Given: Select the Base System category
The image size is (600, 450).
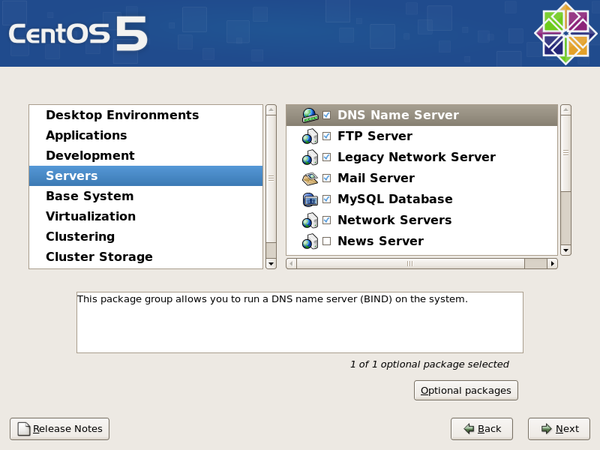Looking at the screenshot, I should click(x=146, y=196).
